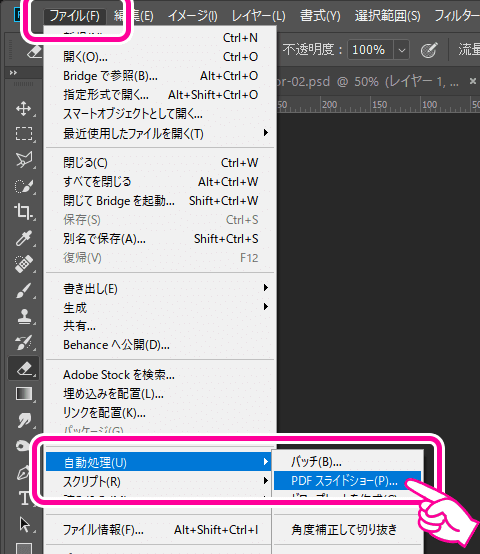The image size is (480, 554).
Task: Select the Rectangular Marquee tool
Action: (24, 134)
